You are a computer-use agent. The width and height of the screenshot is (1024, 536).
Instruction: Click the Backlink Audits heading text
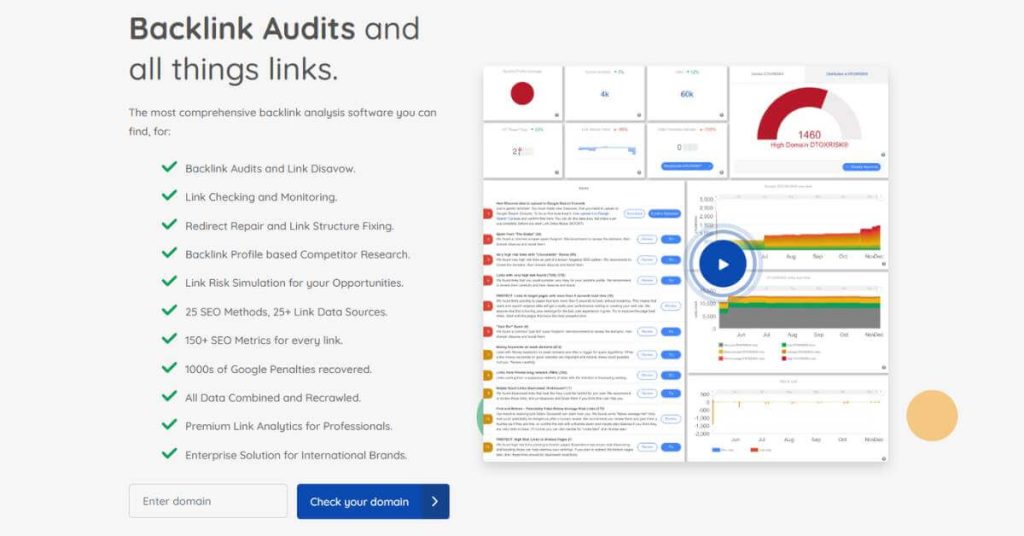click(242, 27)
